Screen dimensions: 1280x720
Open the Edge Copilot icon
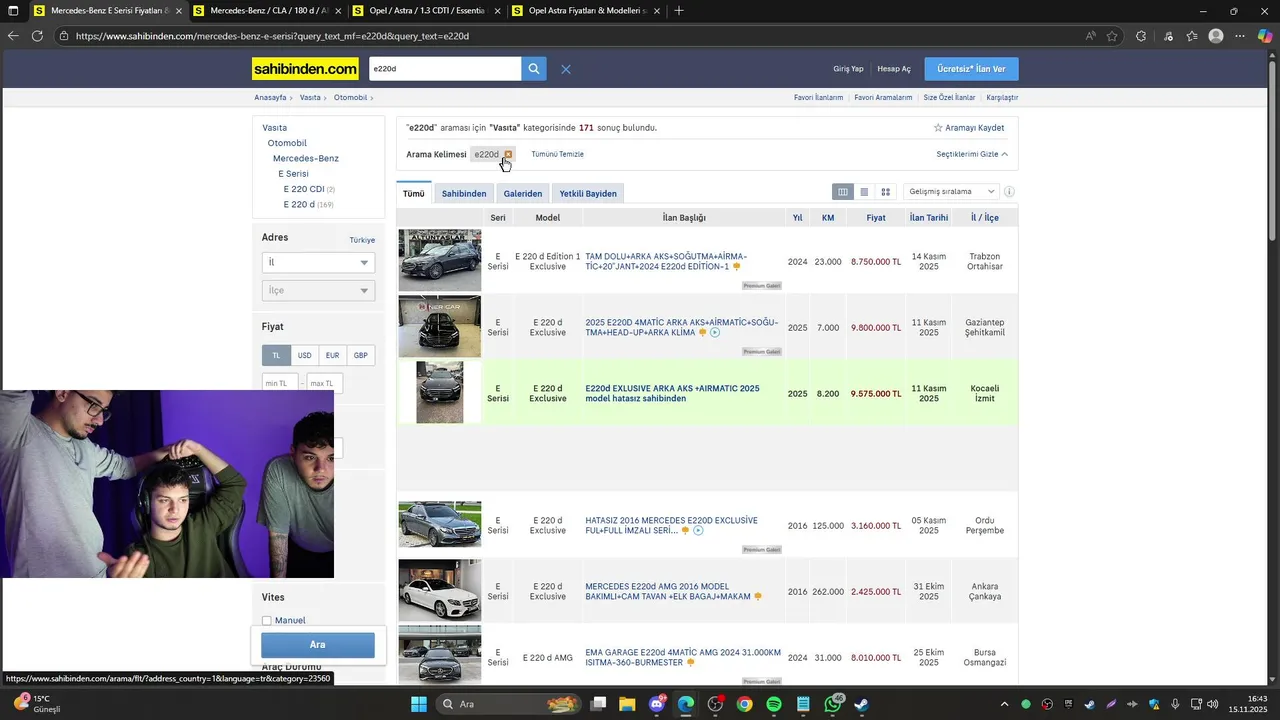1265,36
